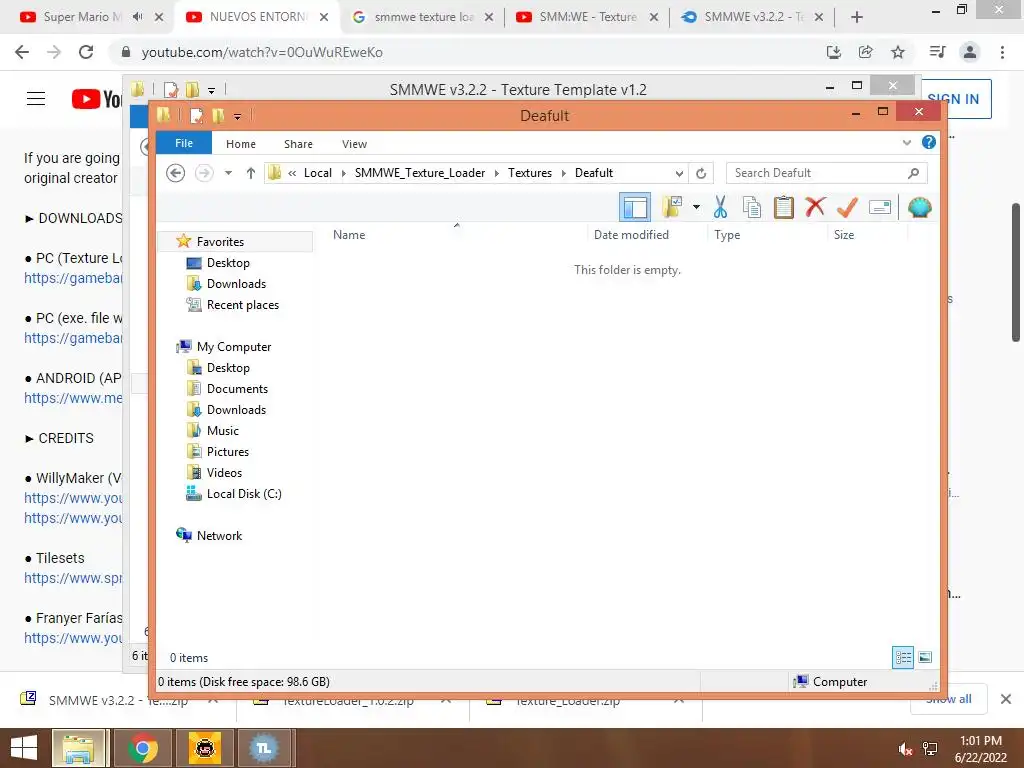Click the red X Delete icon
Screen dimensions: 1024x768
pyautogui.click(x=815, y=207)
